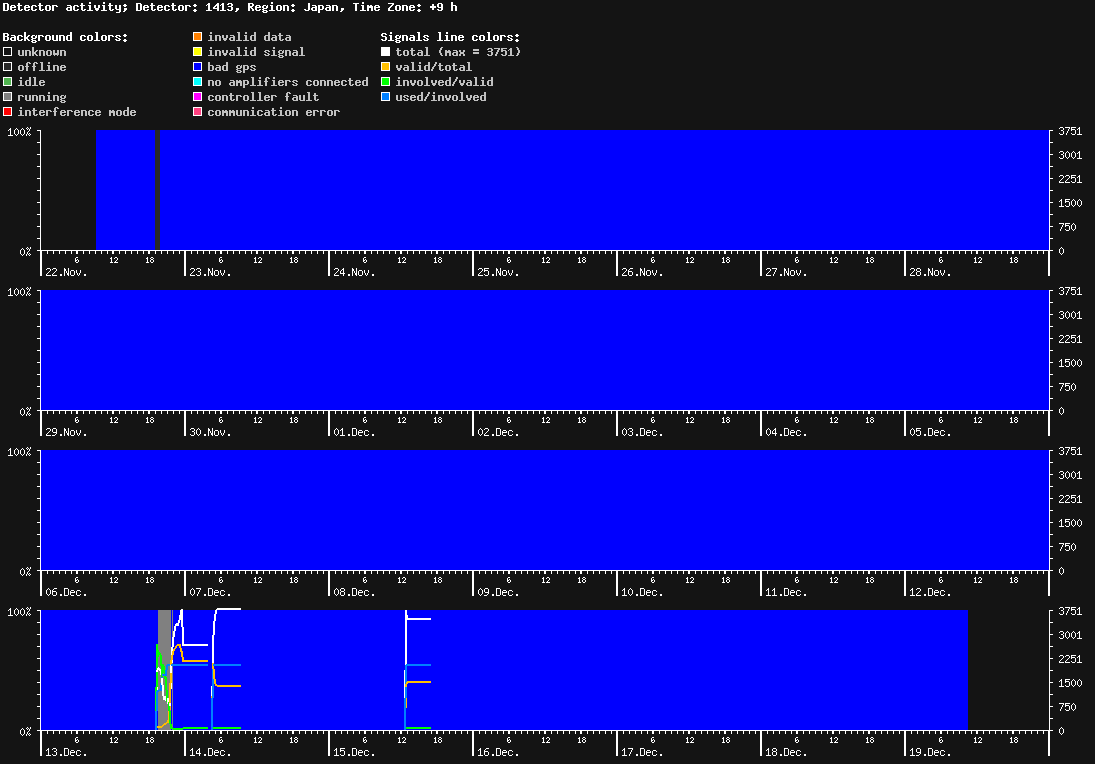Select the white total signals line swatch

click(x=386, y=52)
